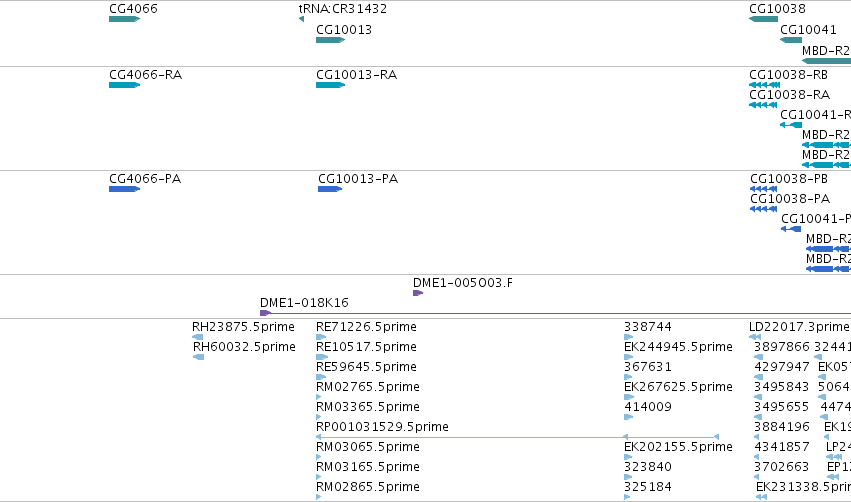This screenshot has width=851, height=502.
Task: Open the 3495843 EST label
Action: (782, 387)
